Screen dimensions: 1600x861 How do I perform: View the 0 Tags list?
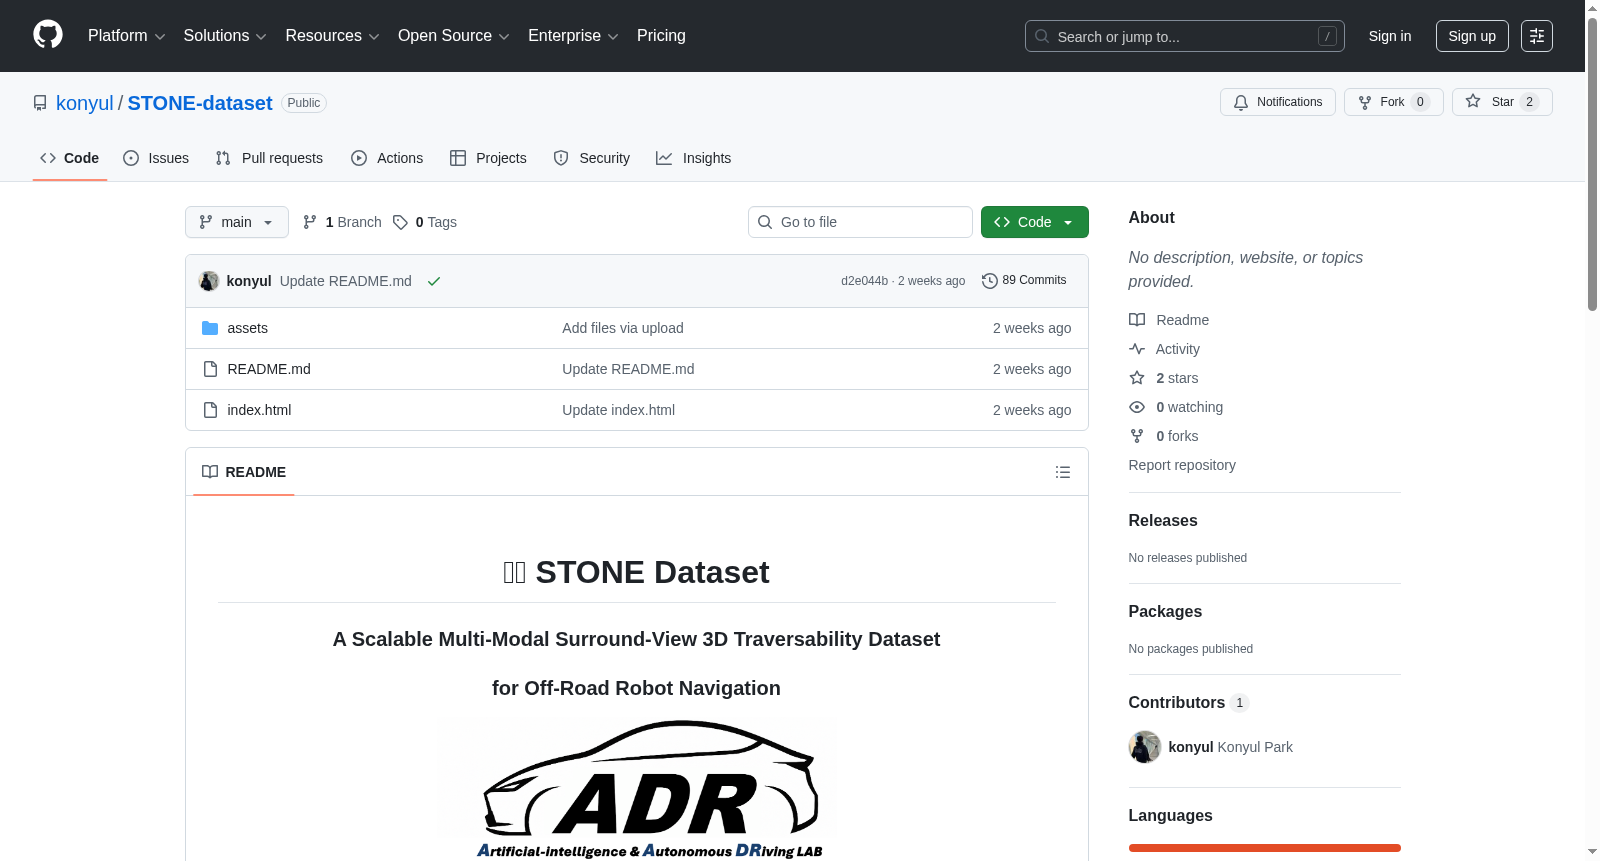tap(425, 222)
